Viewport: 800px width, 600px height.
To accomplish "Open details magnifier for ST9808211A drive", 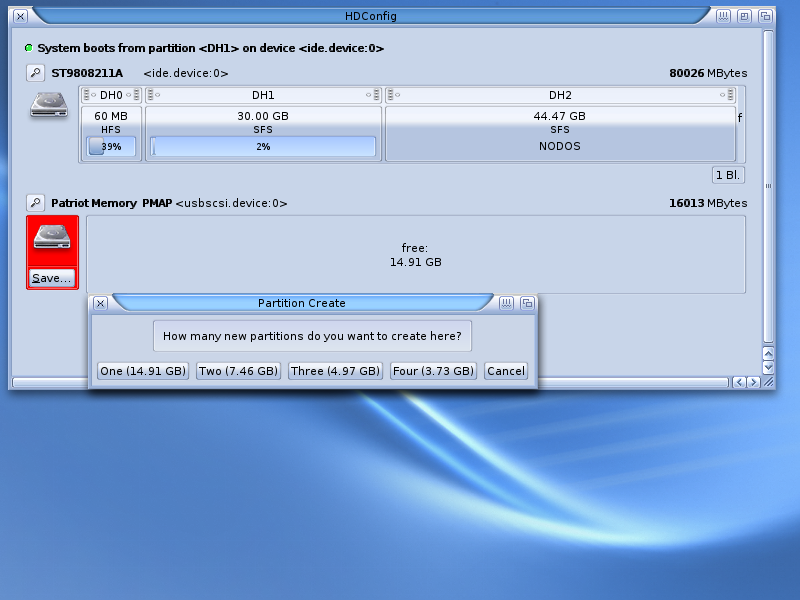I will point(35,73).
